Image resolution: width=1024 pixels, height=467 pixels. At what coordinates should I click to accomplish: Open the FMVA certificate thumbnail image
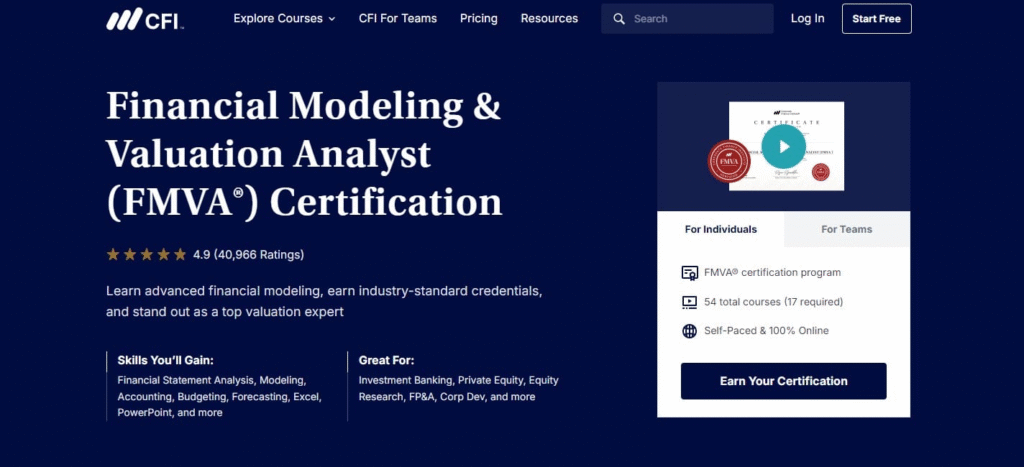(x=786, y=146)
